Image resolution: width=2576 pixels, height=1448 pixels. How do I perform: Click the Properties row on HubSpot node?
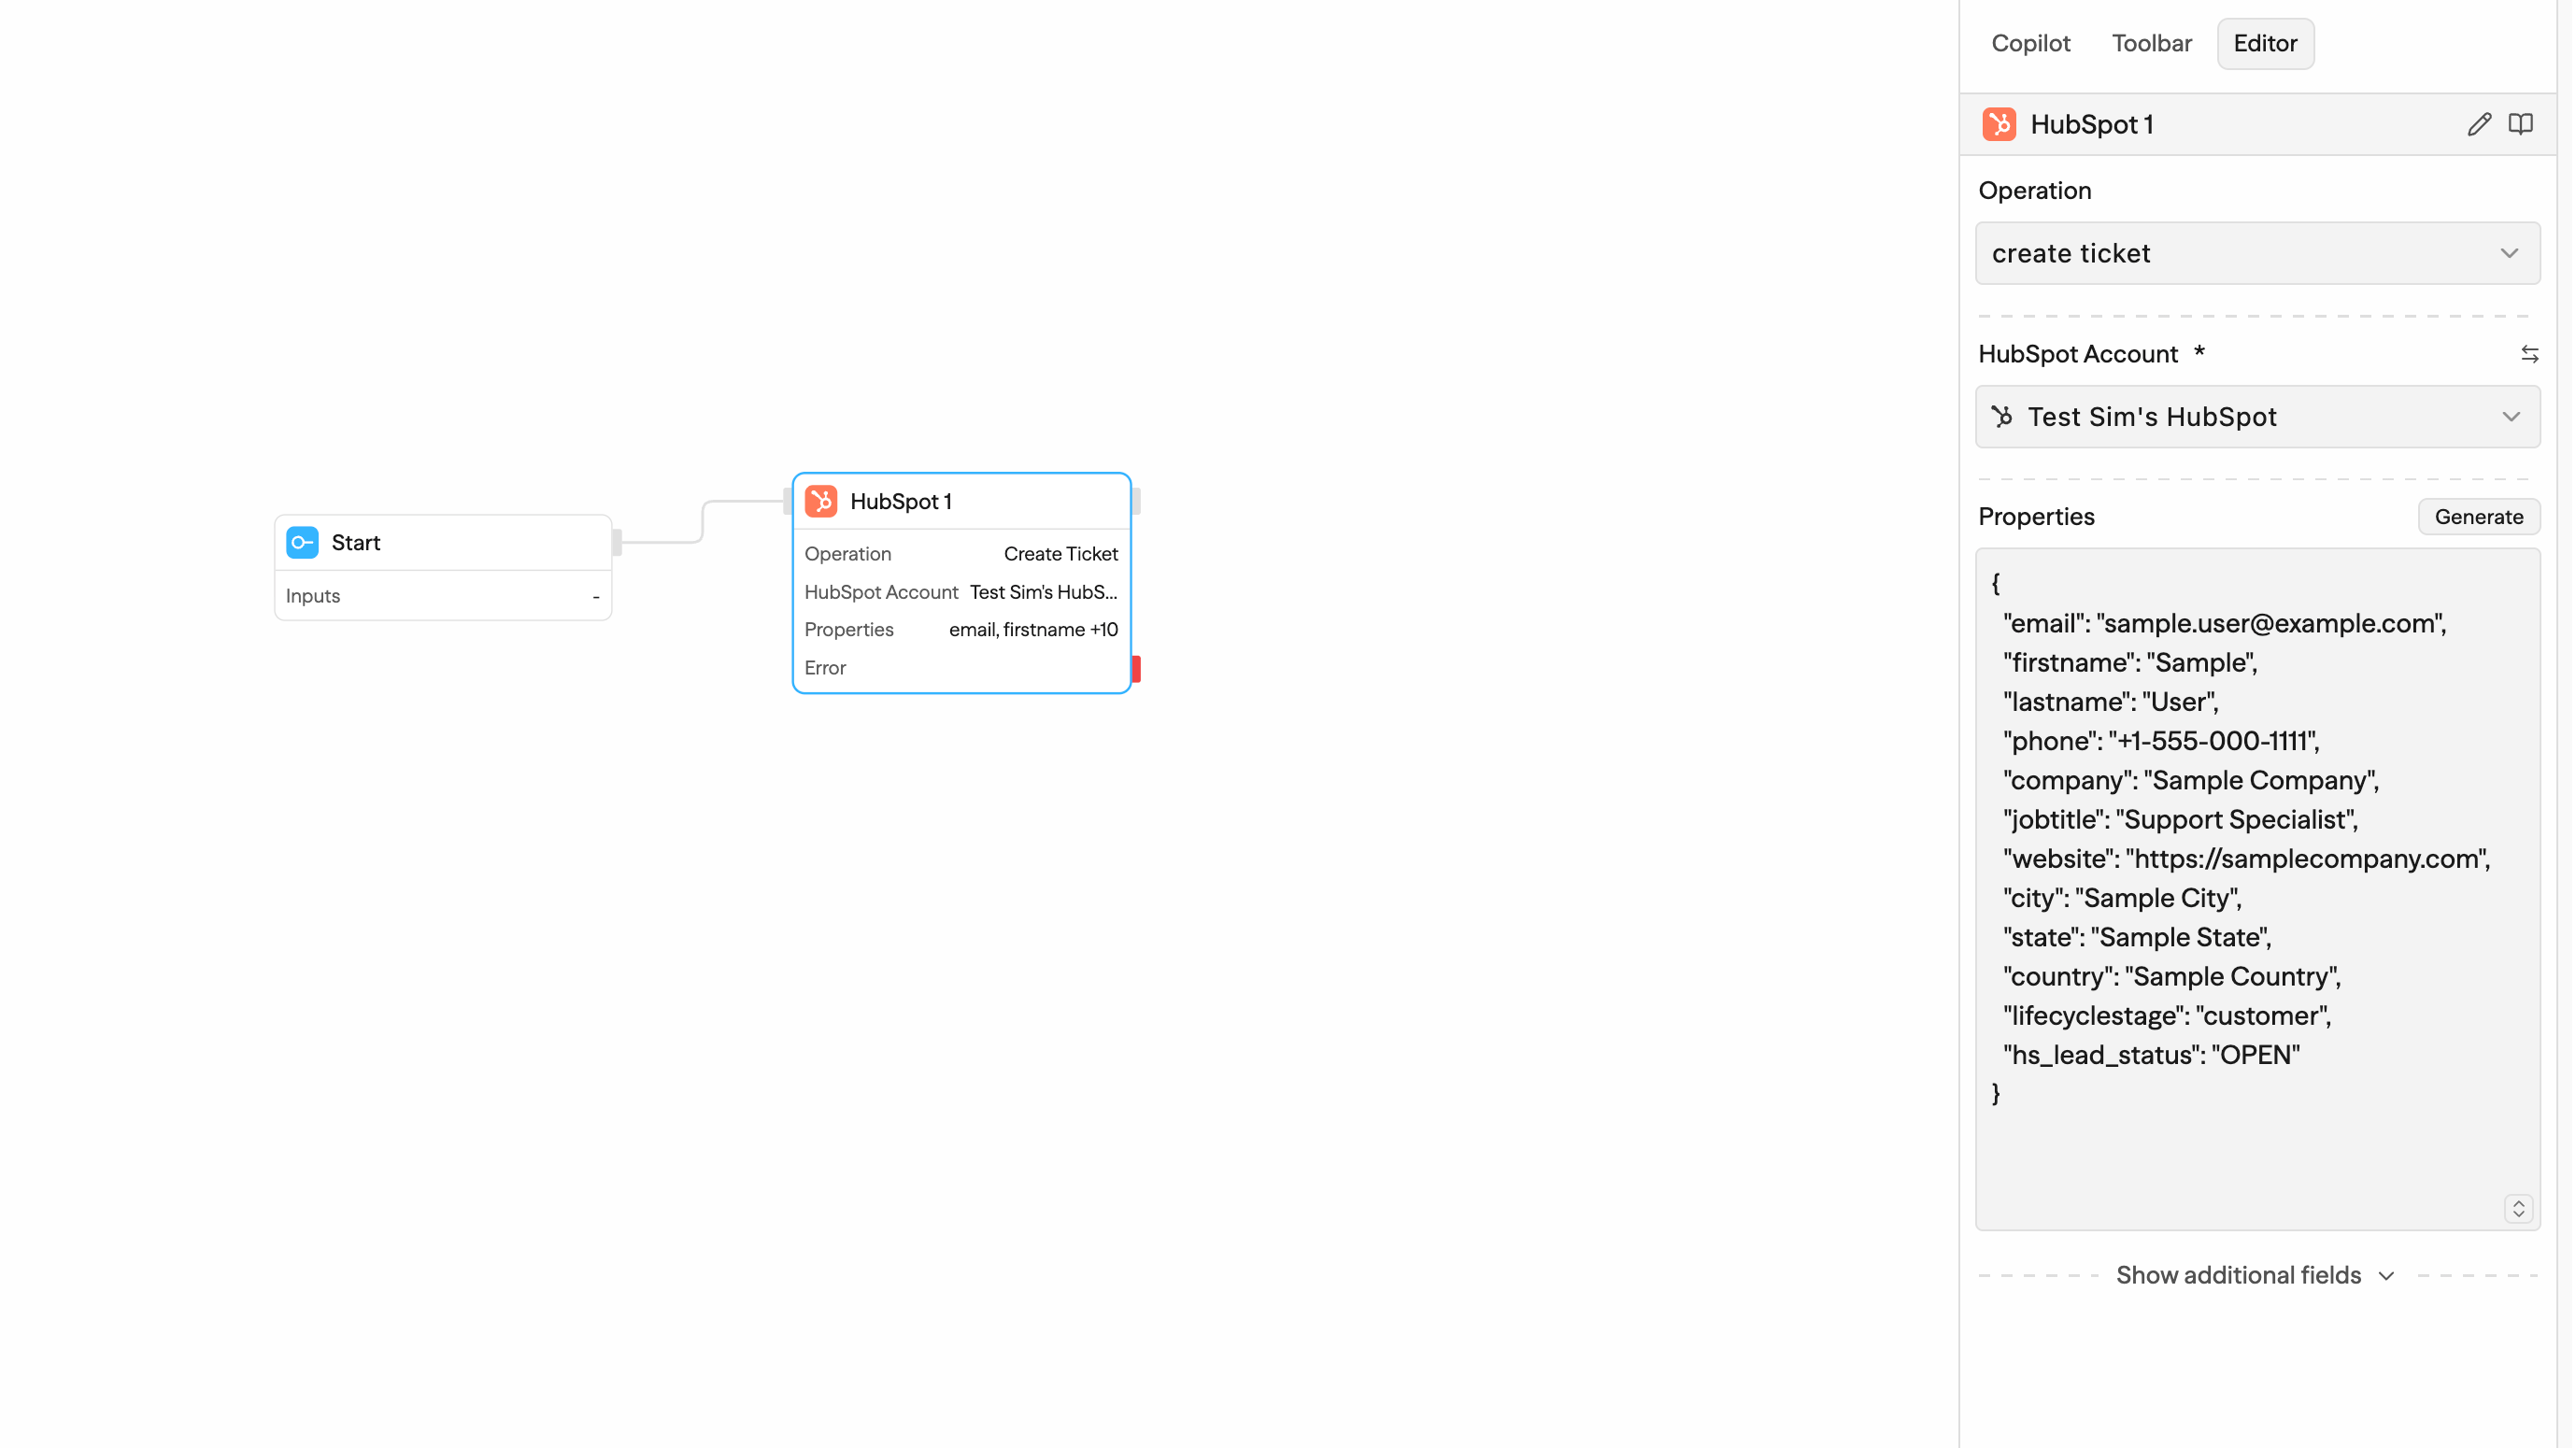click(x=961, y=630)
